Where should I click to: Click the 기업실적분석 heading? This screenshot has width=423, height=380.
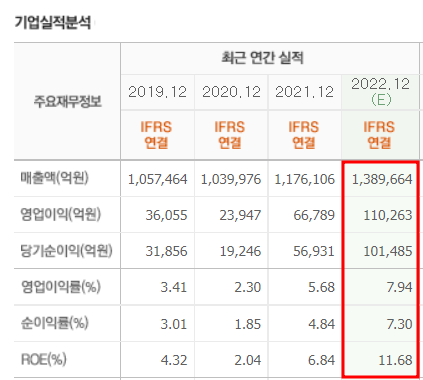(x=53, y=23)
